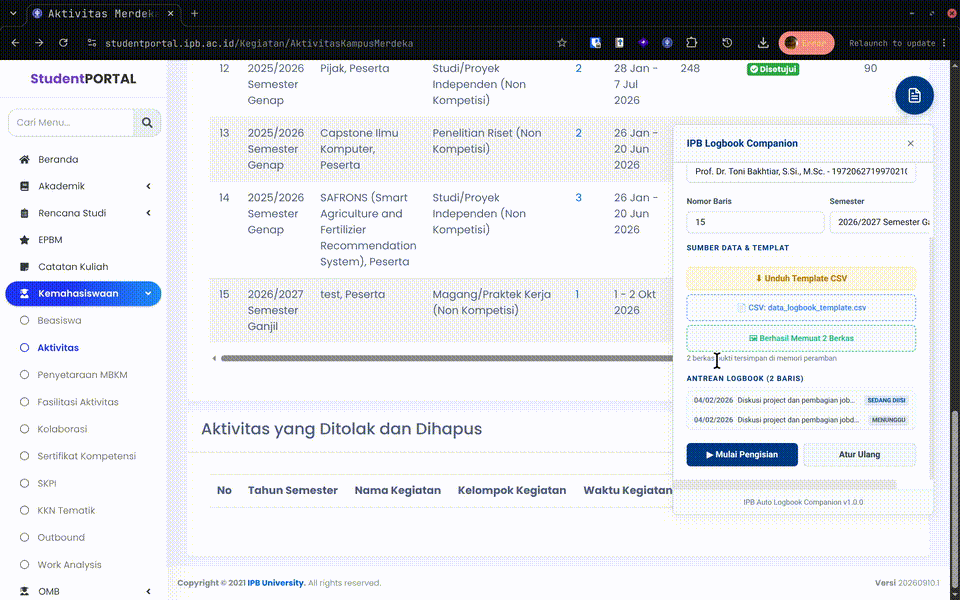Click the Rencana Studi clipboard icon
The image size is (960, 600).
tap(24, 213)
